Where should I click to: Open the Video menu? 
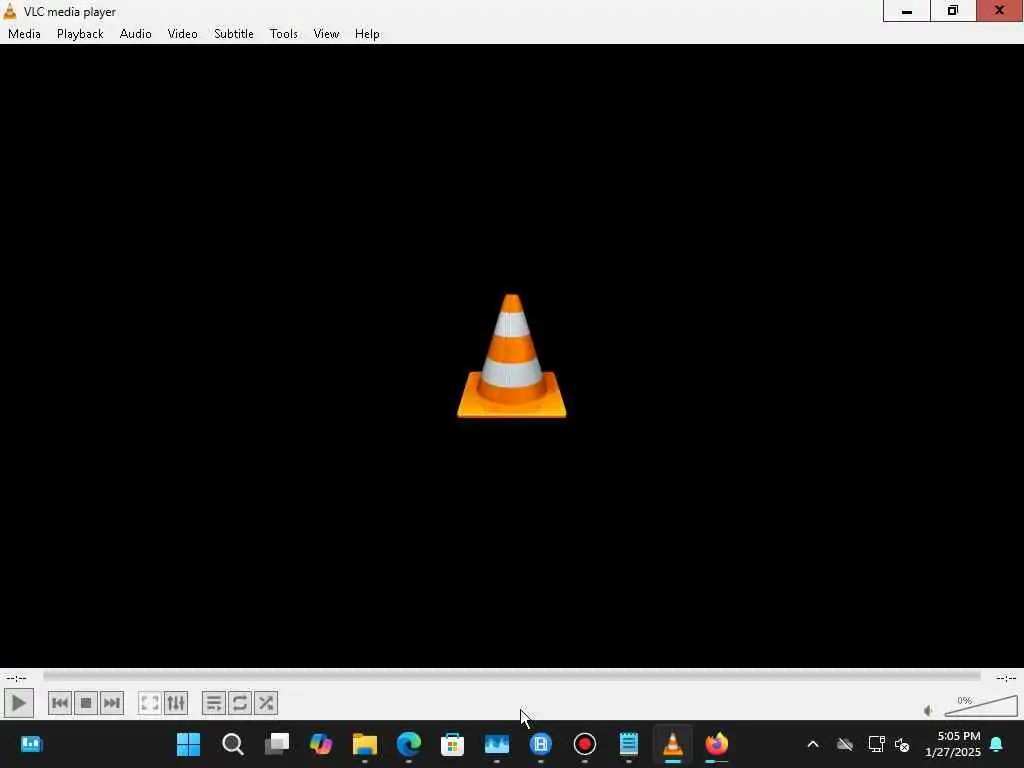click(x=182, y=34)
